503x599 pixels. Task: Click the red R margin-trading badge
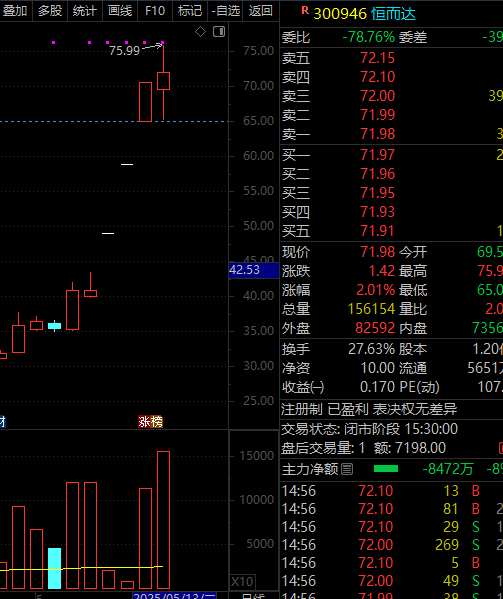coord(305,11)
